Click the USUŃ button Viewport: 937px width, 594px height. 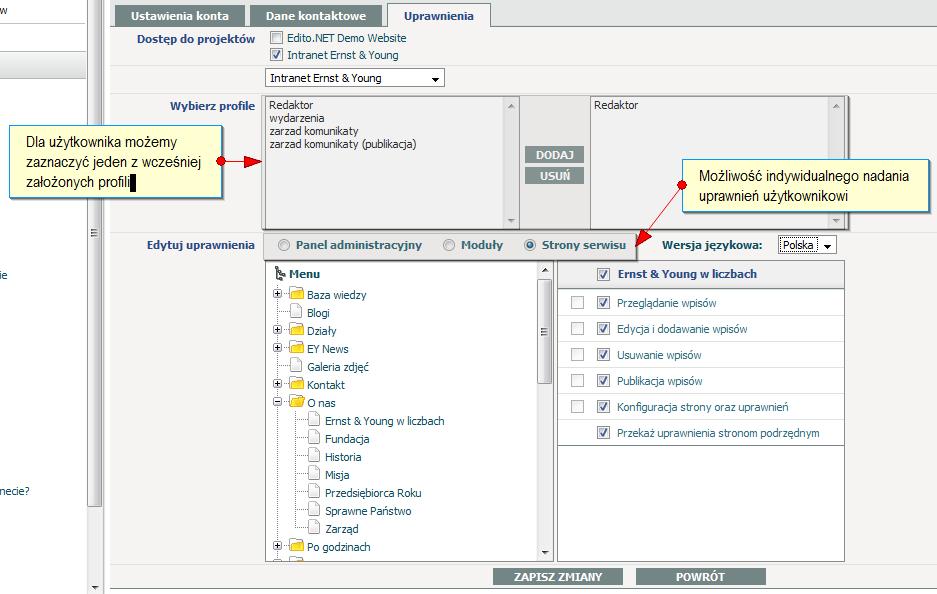555,176
